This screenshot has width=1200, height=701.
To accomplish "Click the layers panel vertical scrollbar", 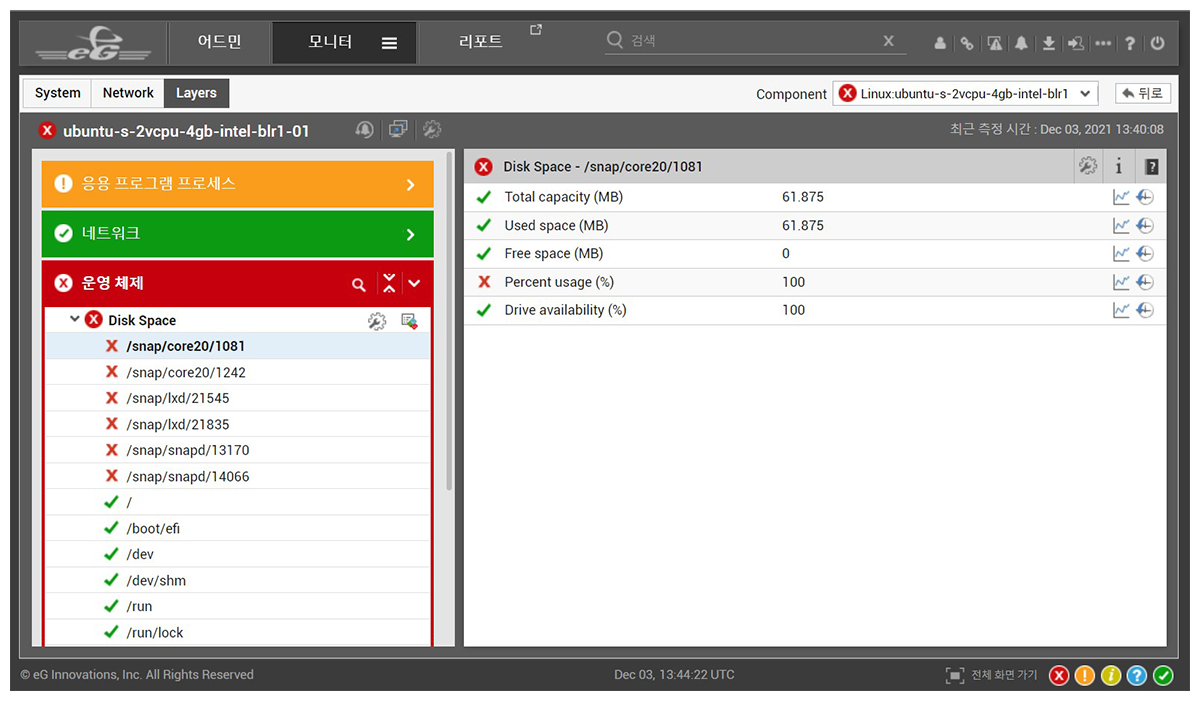I will 449,320.
